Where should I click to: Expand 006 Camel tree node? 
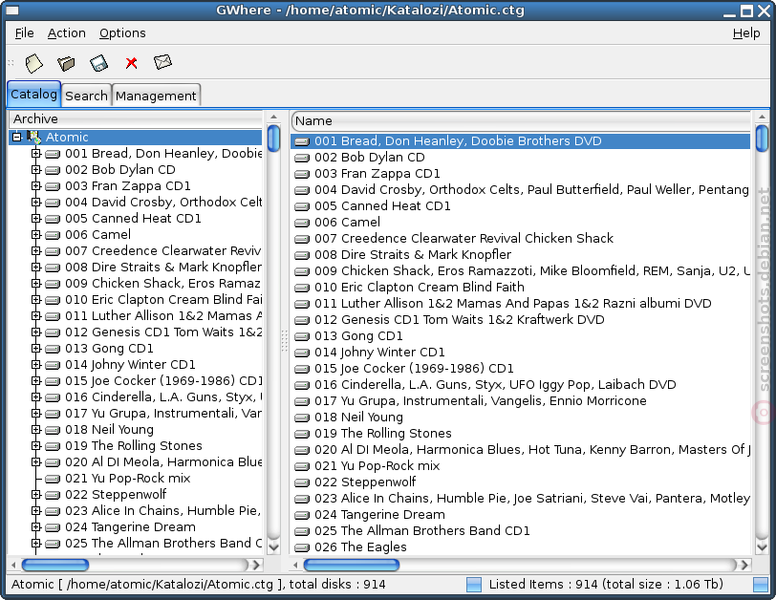pyautogui.click(x=36, y=235)
